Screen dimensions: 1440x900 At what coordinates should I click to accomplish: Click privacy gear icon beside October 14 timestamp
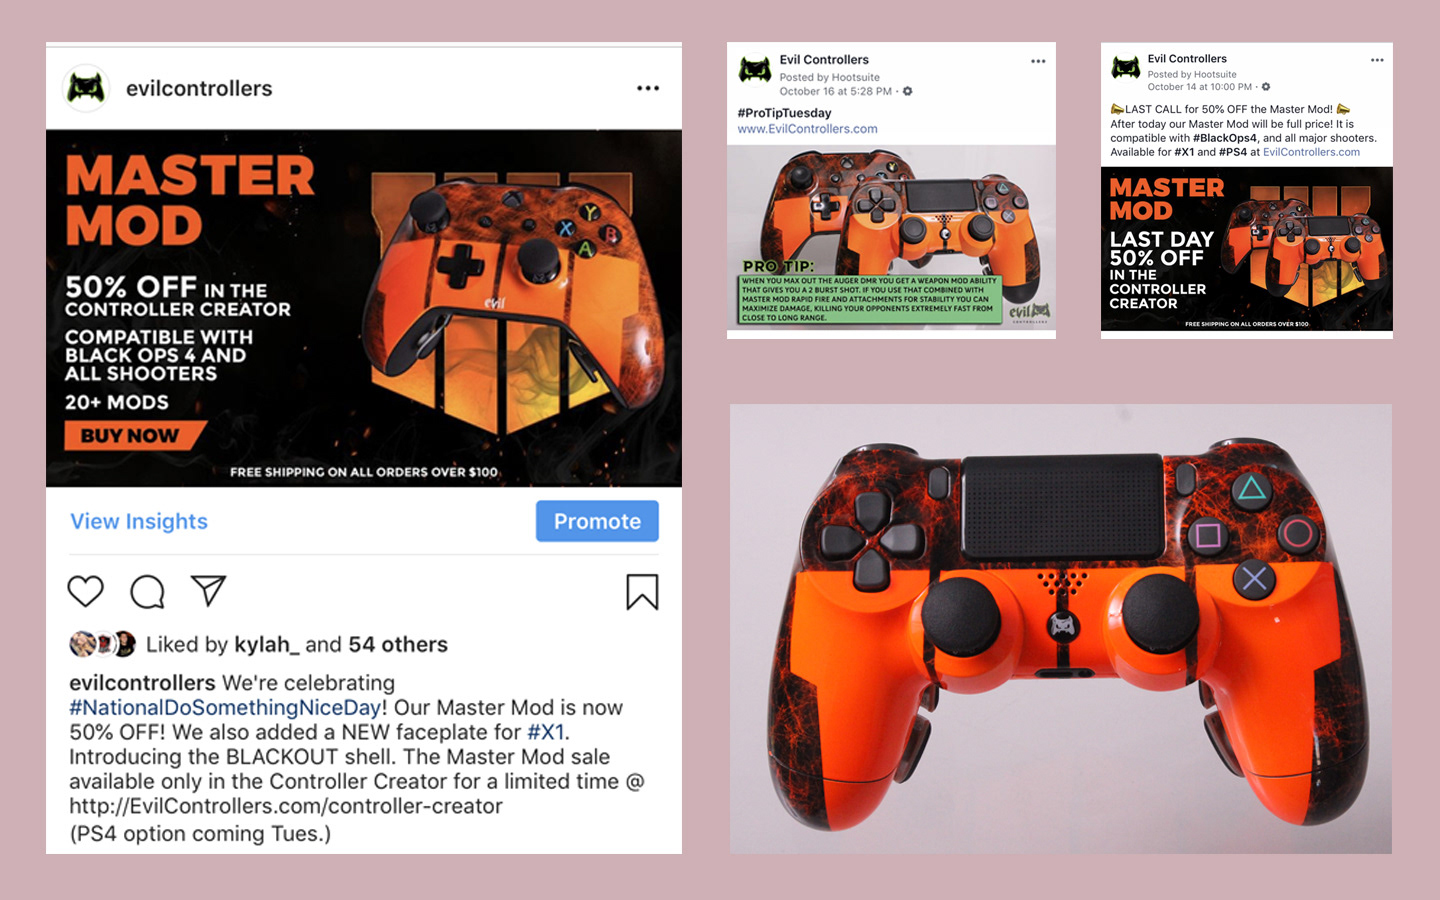(1265, 87)
